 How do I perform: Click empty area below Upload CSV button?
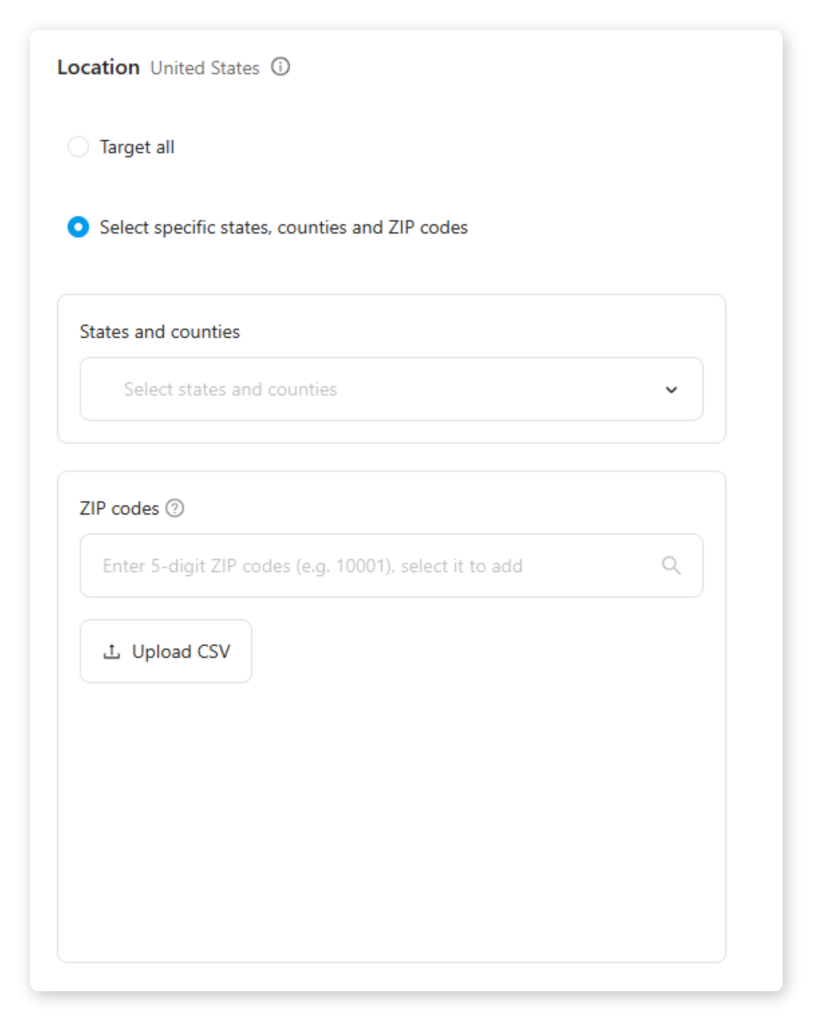(x=390, y=820)
